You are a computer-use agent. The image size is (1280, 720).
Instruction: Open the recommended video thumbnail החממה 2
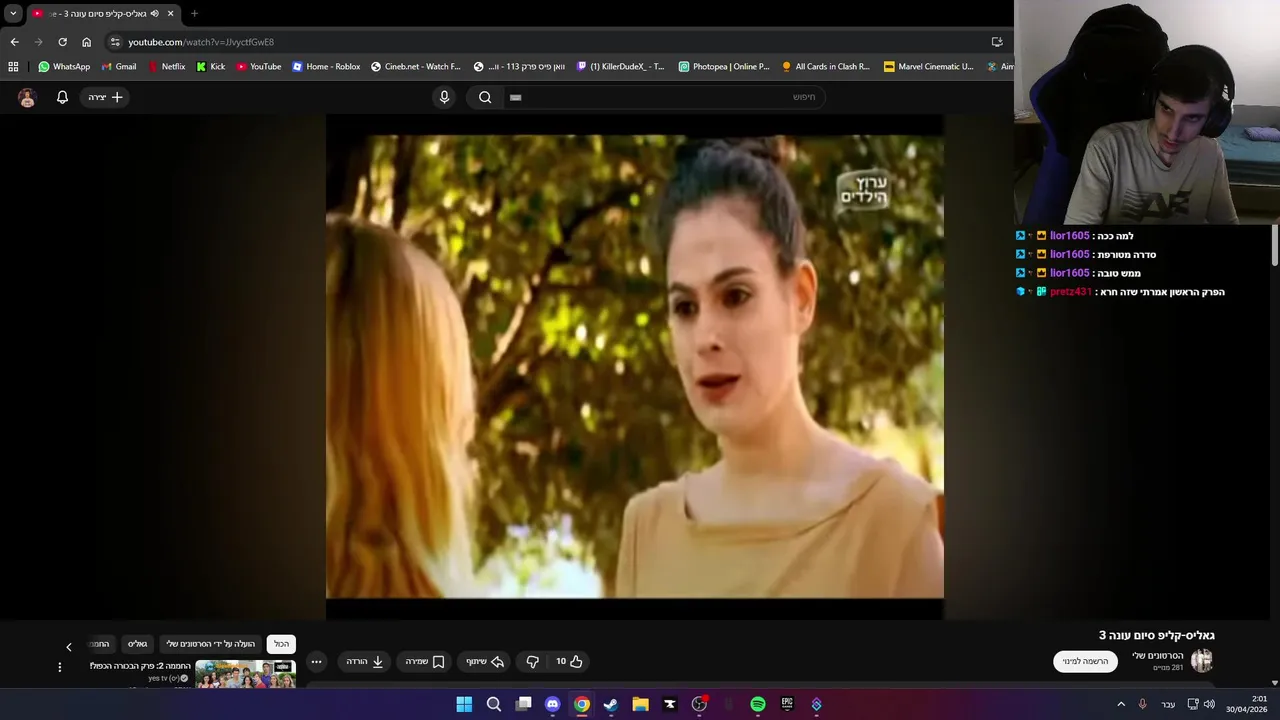[x=245, y=674]
